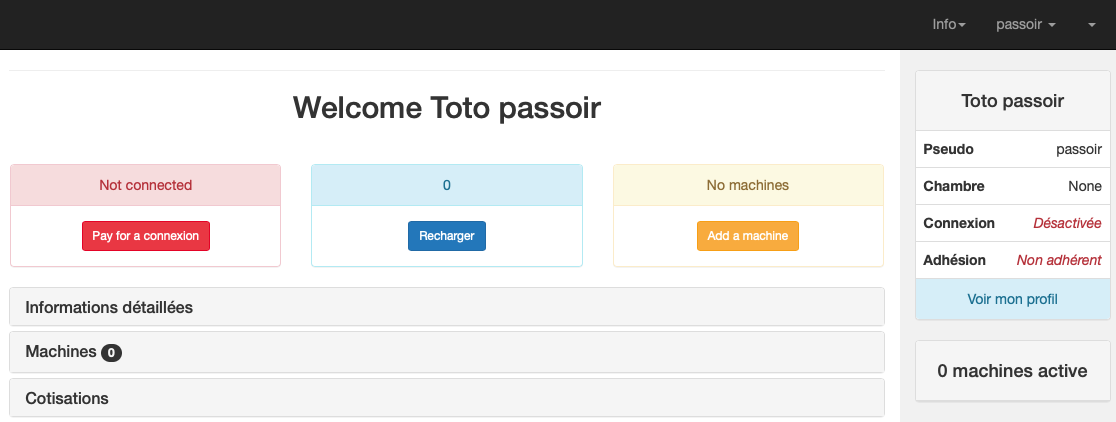Click the unlabeled caret at navbar's far right
The height and width of the screenshot is (422, 1116).
tap(1091, 25)
